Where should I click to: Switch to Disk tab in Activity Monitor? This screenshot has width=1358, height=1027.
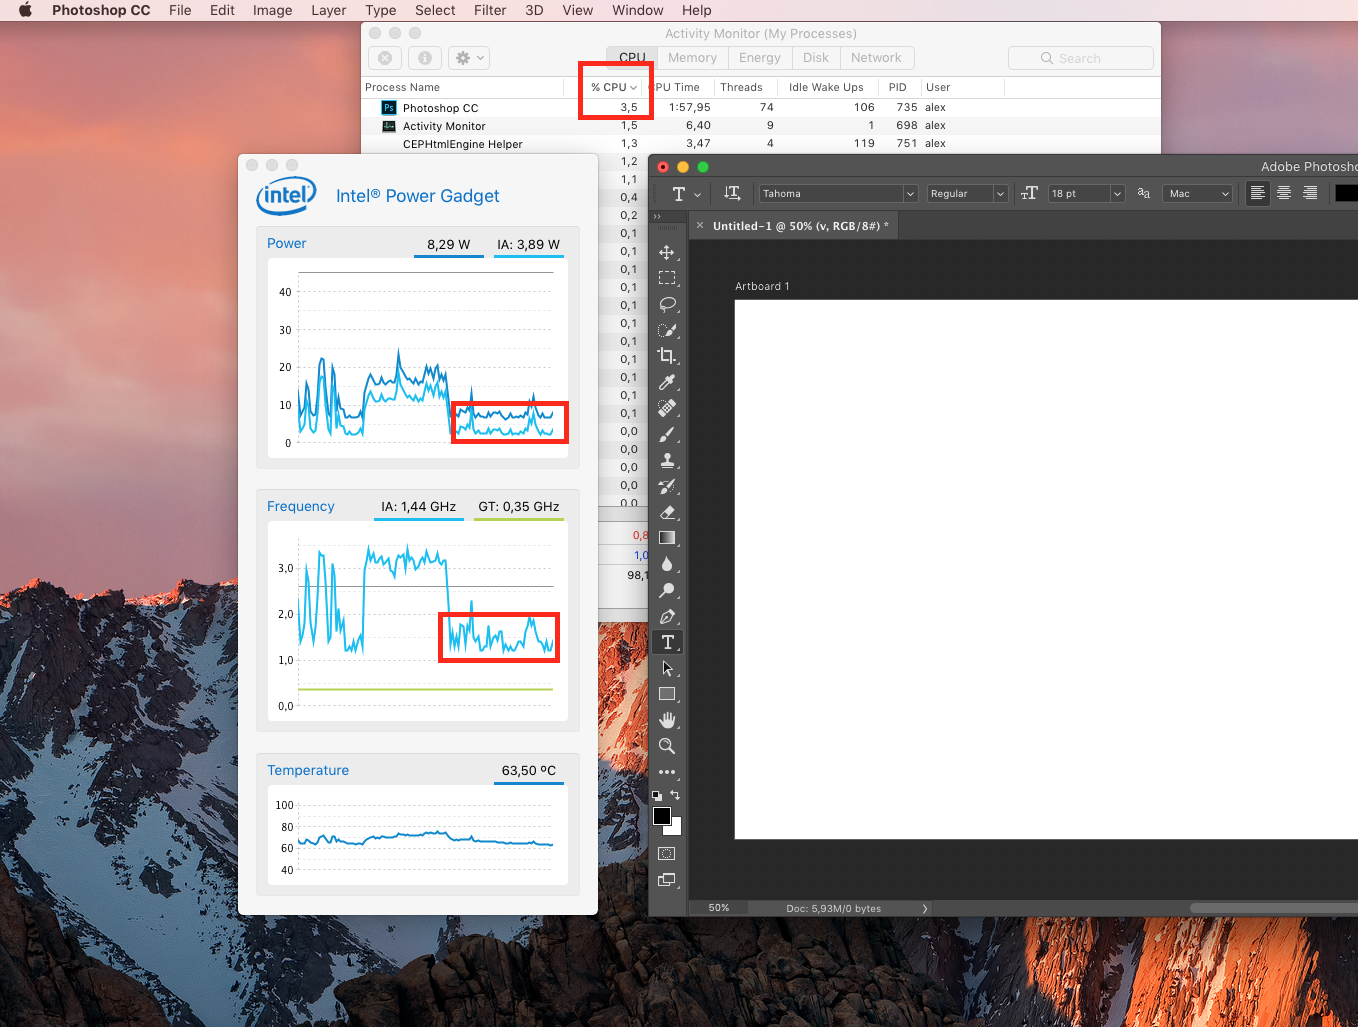[x=816, y=58]
